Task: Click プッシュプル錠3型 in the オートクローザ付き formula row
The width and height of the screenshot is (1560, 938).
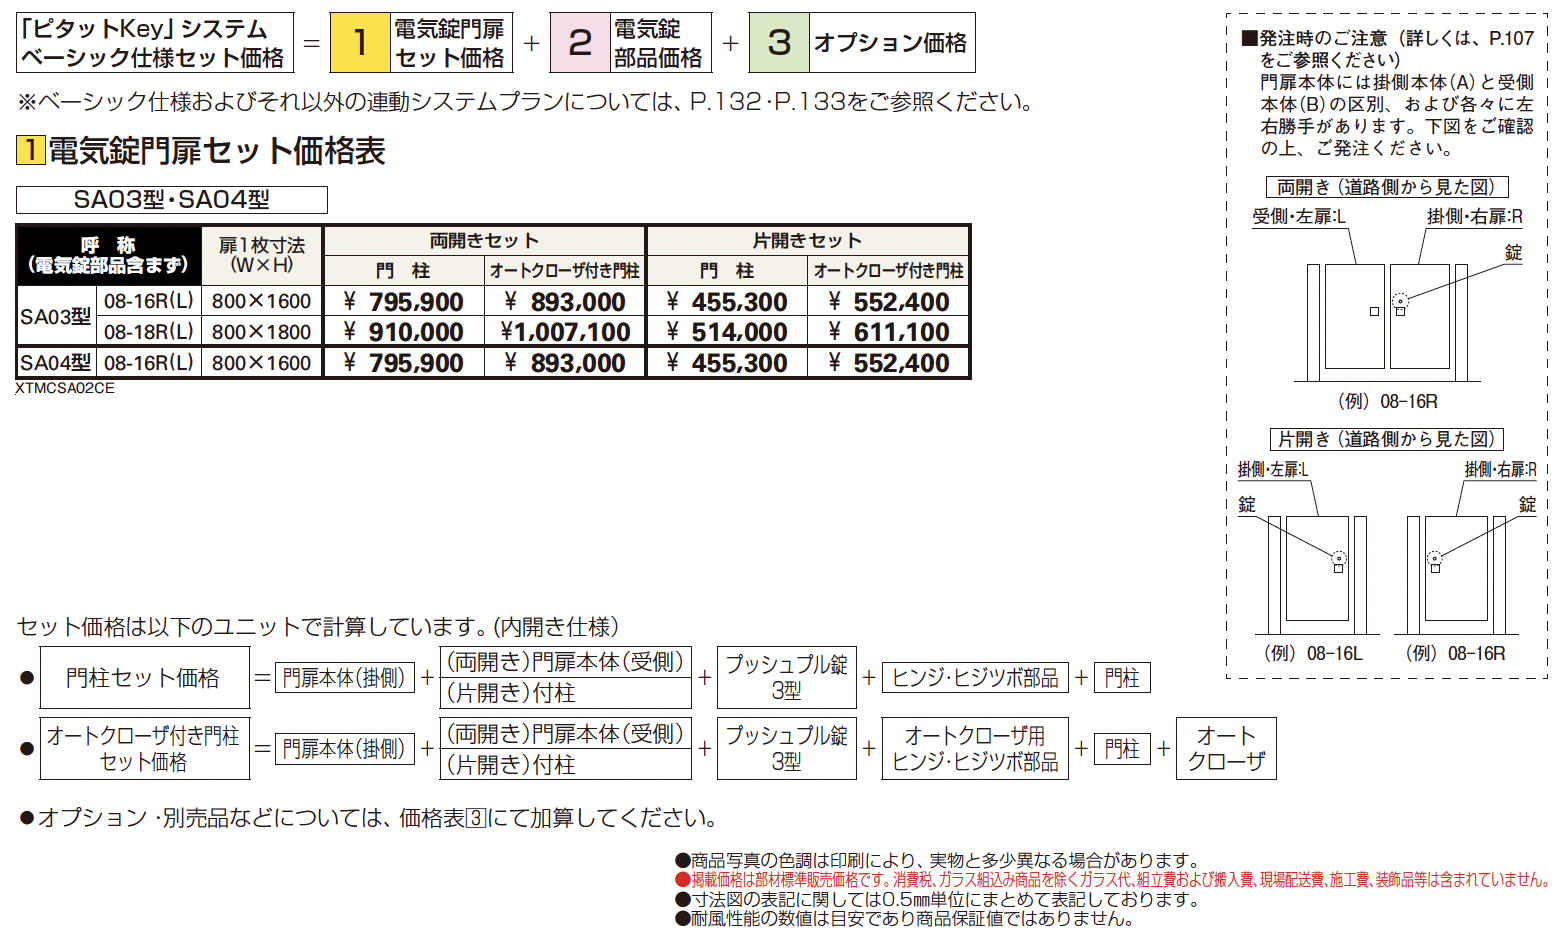Action: click(786, 748)
